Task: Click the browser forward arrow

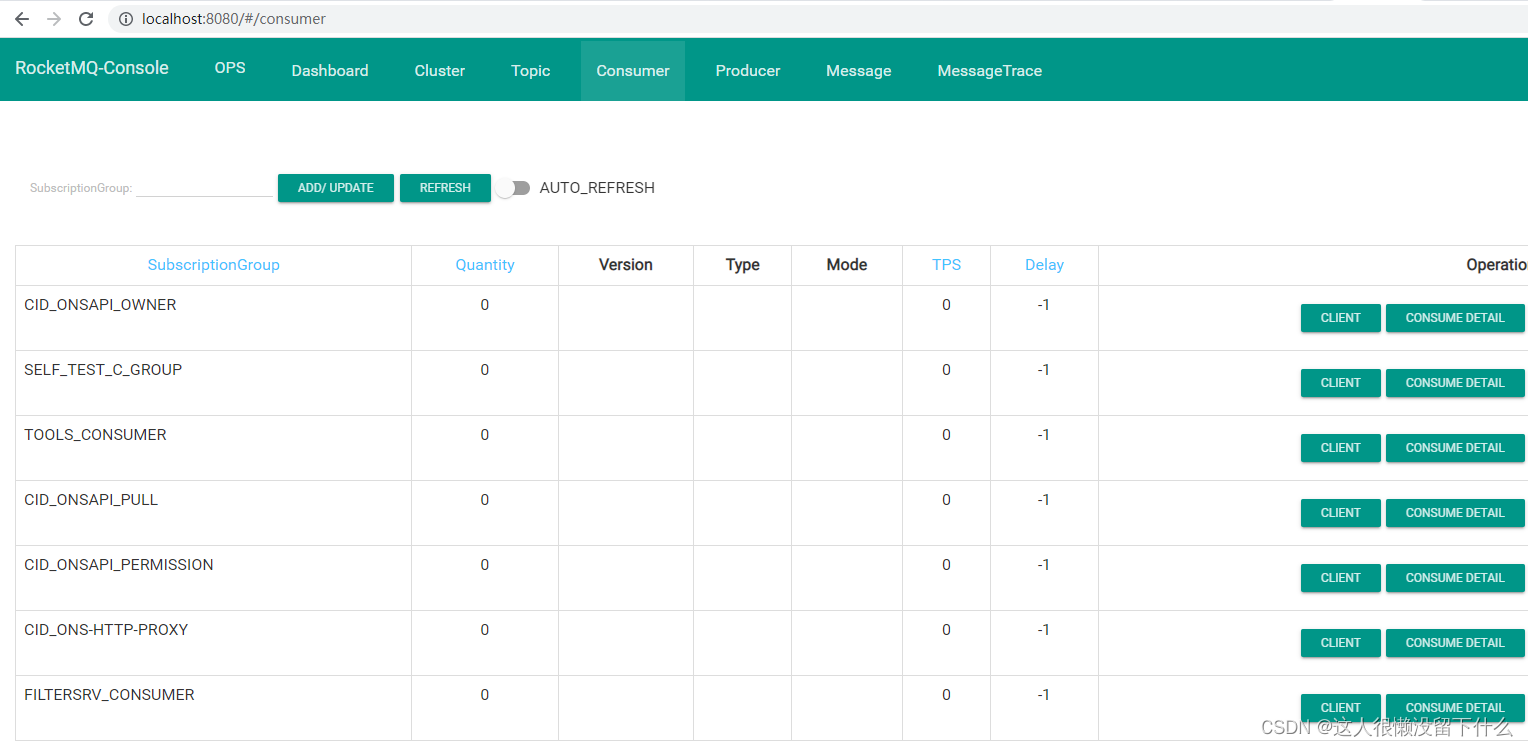Action: tap(54, 19)
